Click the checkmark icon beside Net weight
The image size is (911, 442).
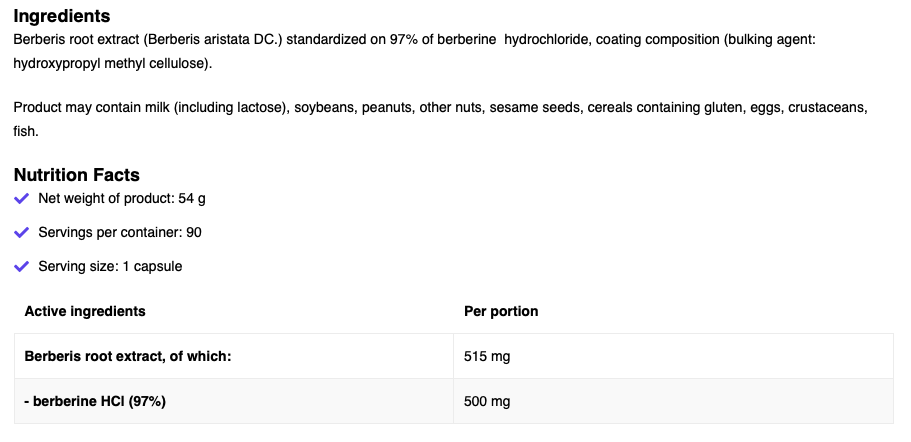(22, 198)
